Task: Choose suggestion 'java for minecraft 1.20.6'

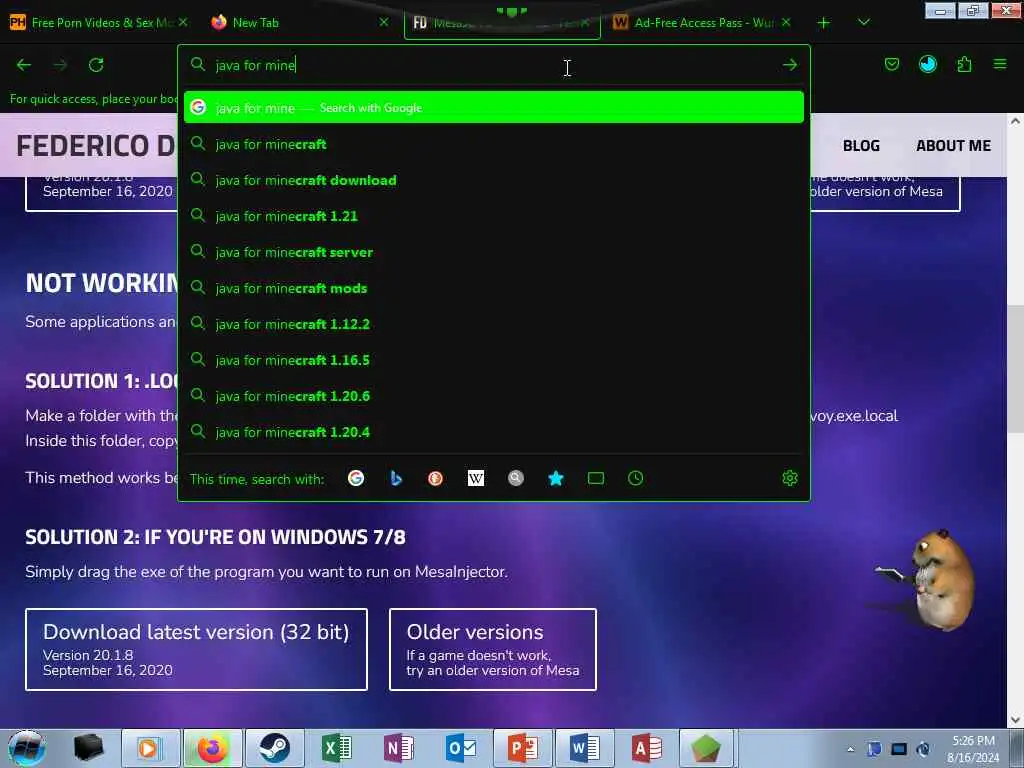Action: pos(494,396)
